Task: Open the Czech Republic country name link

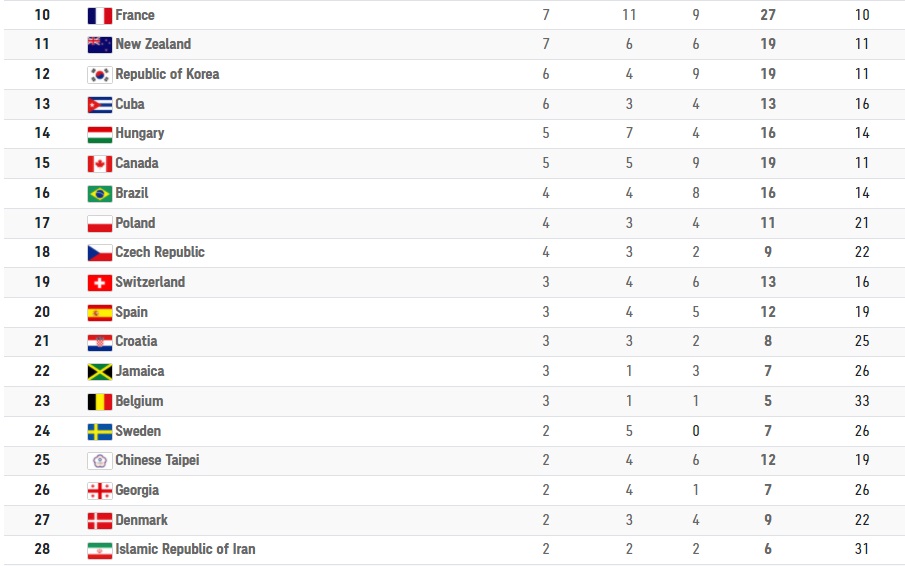Action: (160, 252)
